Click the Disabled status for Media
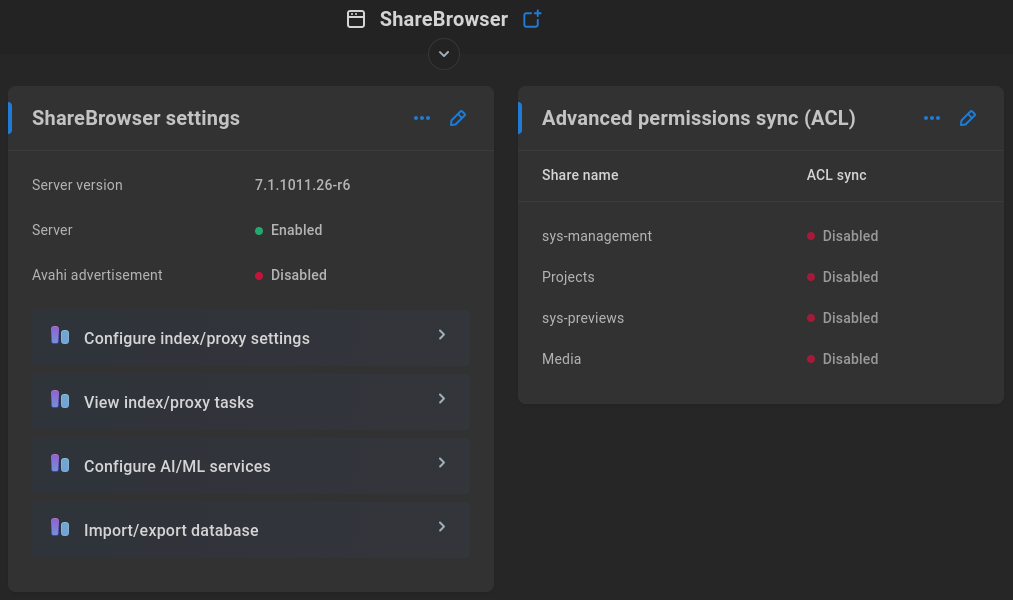The height and width of the screenshot is (600, 1013). tap(842, 358)
